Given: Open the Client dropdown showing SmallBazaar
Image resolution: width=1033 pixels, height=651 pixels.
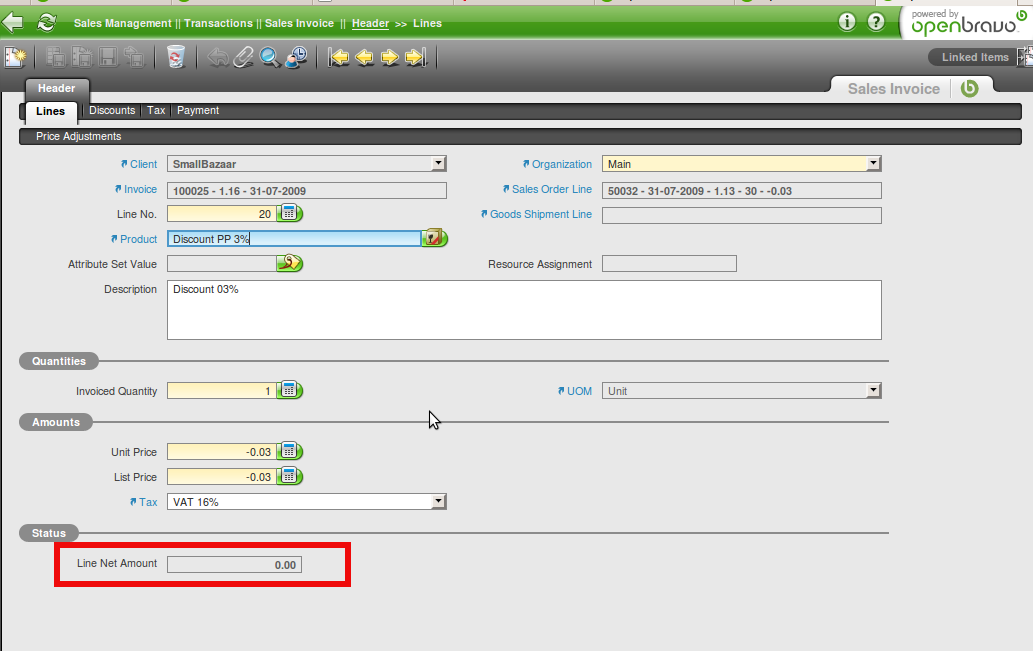Looking at the screenshot, I should [x=438, y=164].
